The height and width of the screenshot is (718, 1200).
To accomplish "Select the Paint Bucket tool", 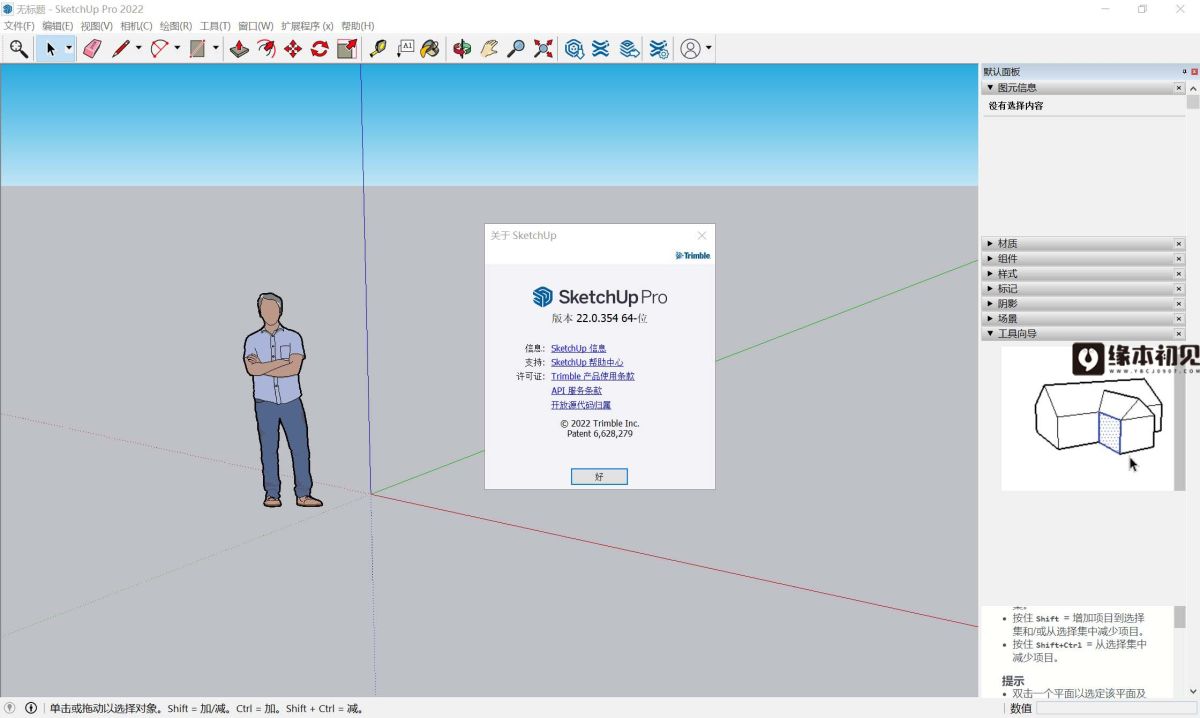I will pyautogui.click(x=430, y=48).
